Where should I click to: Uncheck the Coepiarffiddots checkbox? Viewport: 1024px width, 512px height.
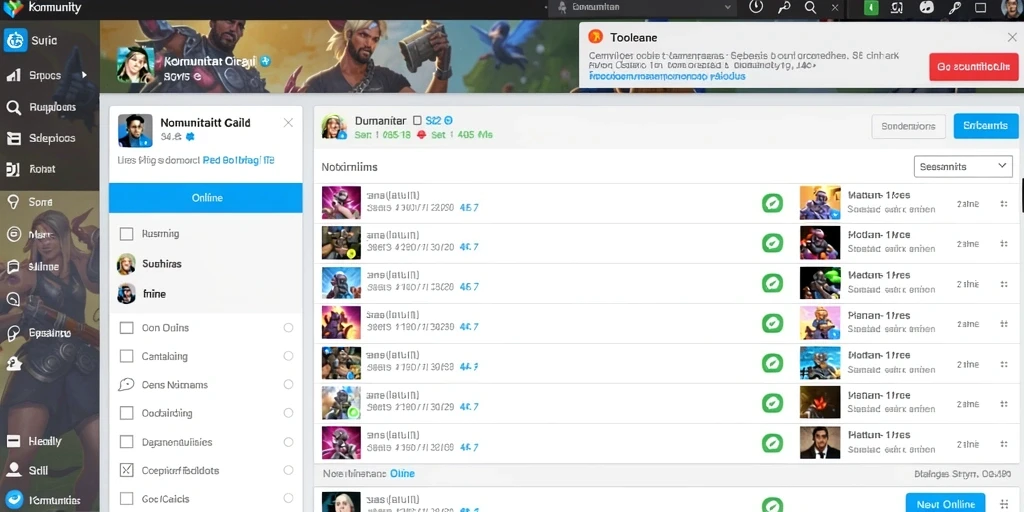click(127, 470)
